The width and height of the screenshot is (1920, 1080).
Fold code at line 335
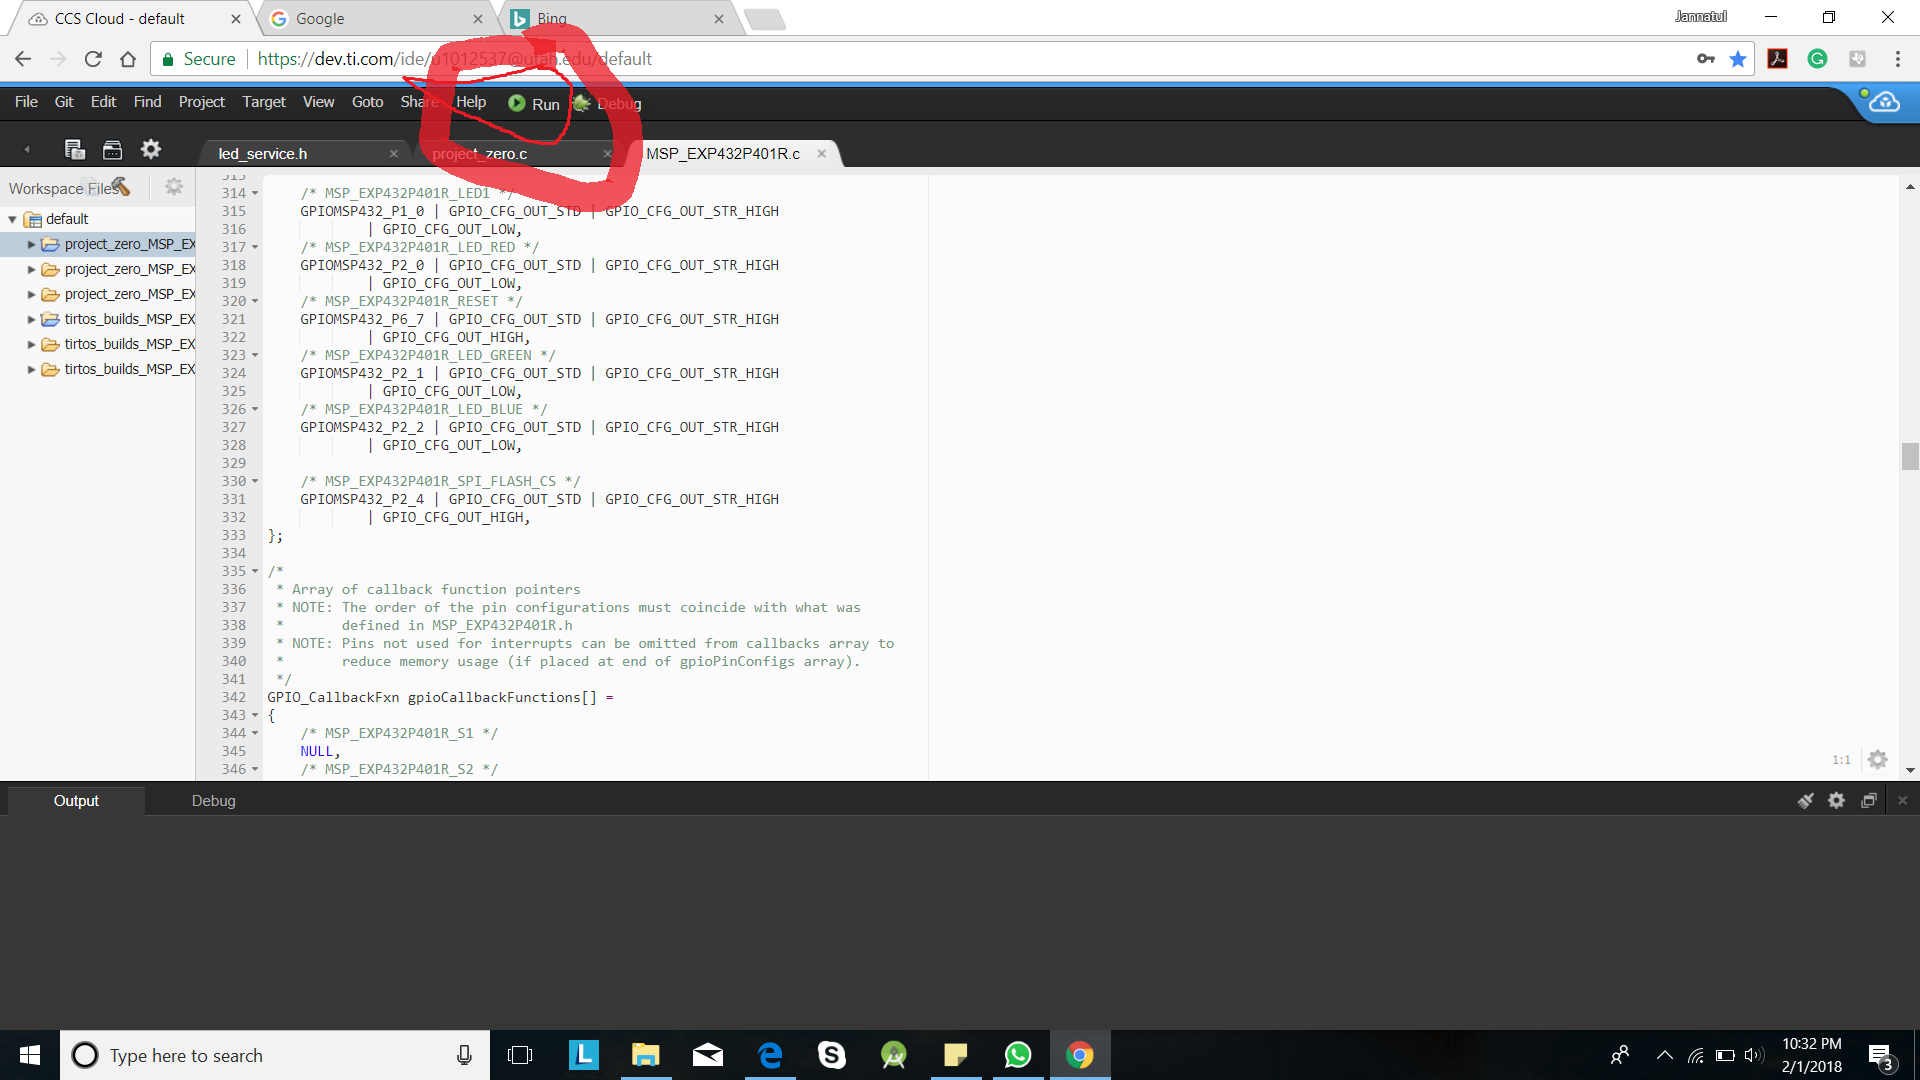[x=255, y=572]
